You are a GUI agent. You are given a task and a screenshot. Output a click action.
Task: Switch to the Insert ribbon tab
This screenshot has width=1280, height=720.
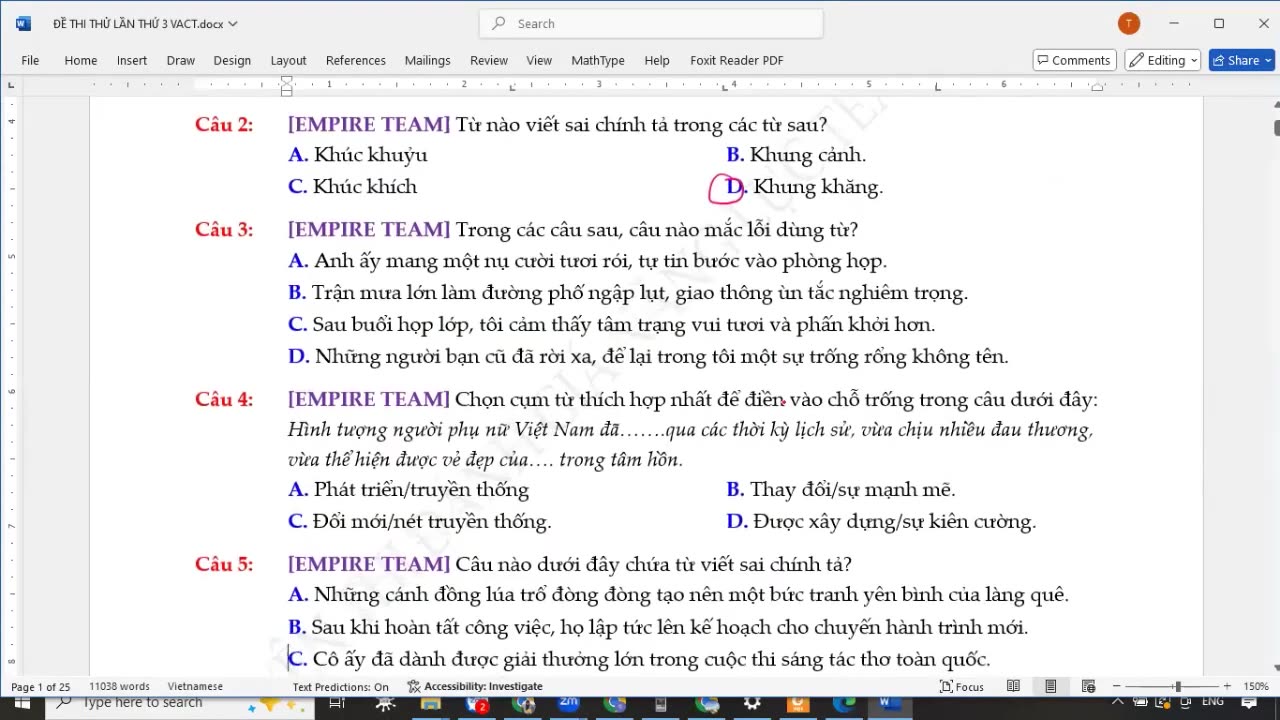132,60
